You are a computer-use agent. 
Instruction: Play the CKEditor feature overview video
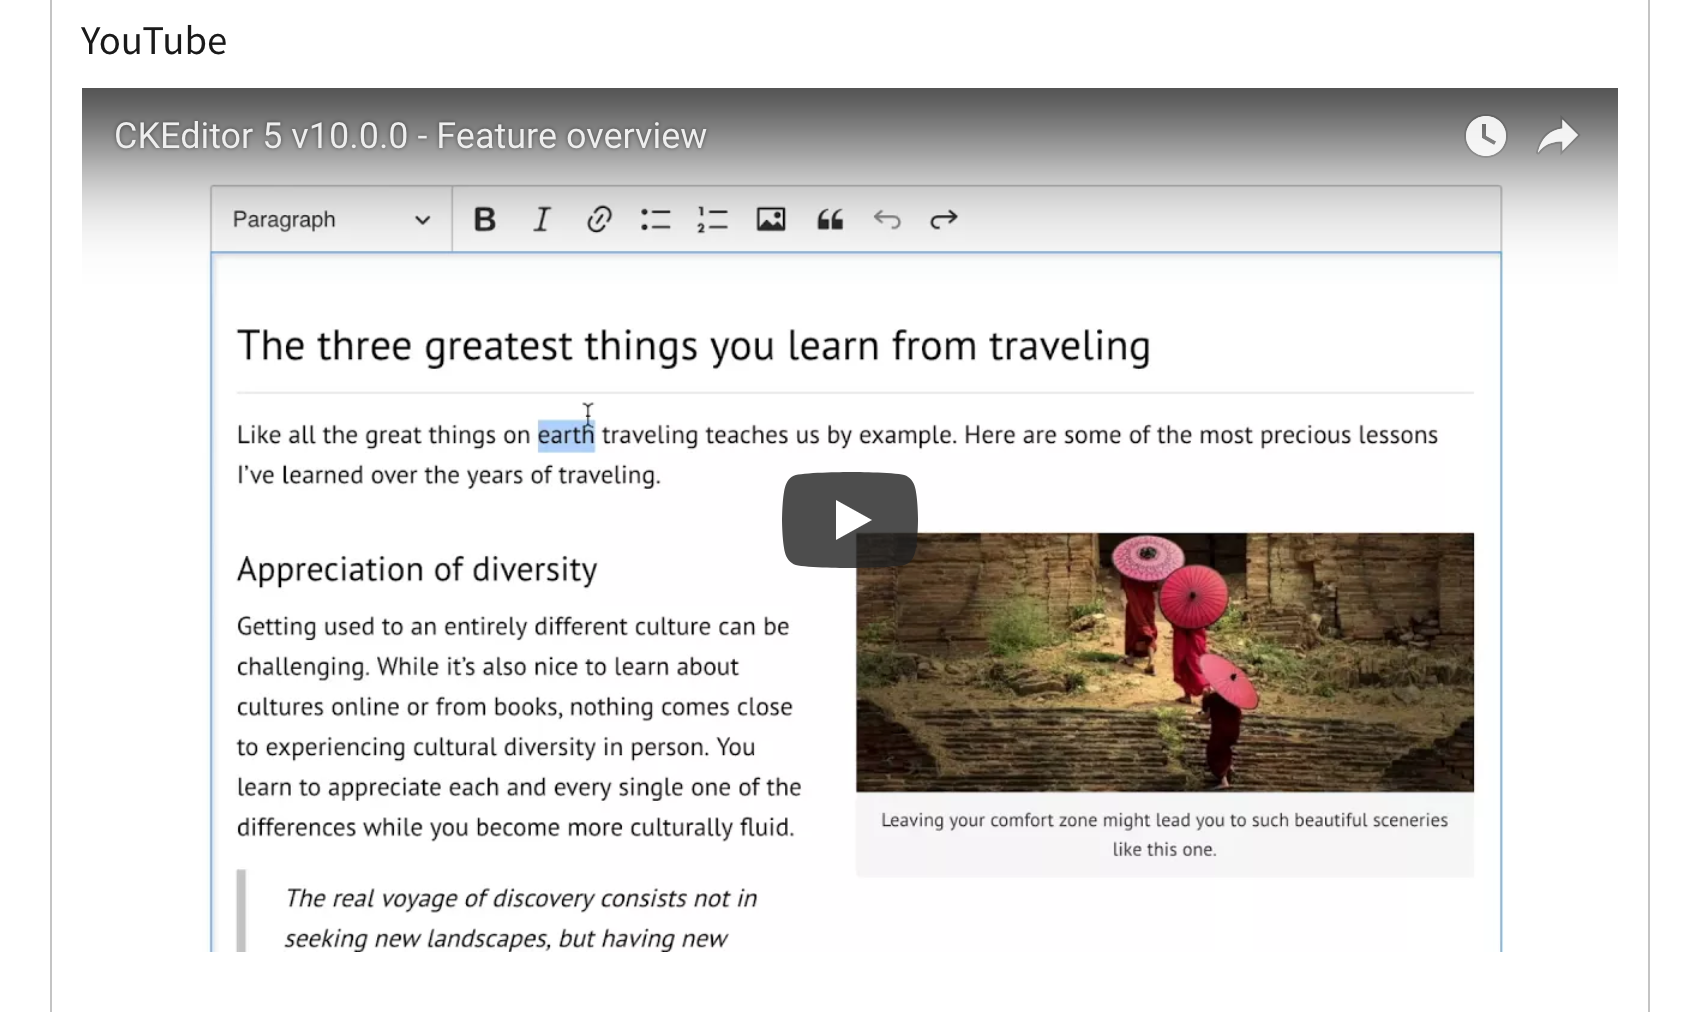tap(849, 520)
